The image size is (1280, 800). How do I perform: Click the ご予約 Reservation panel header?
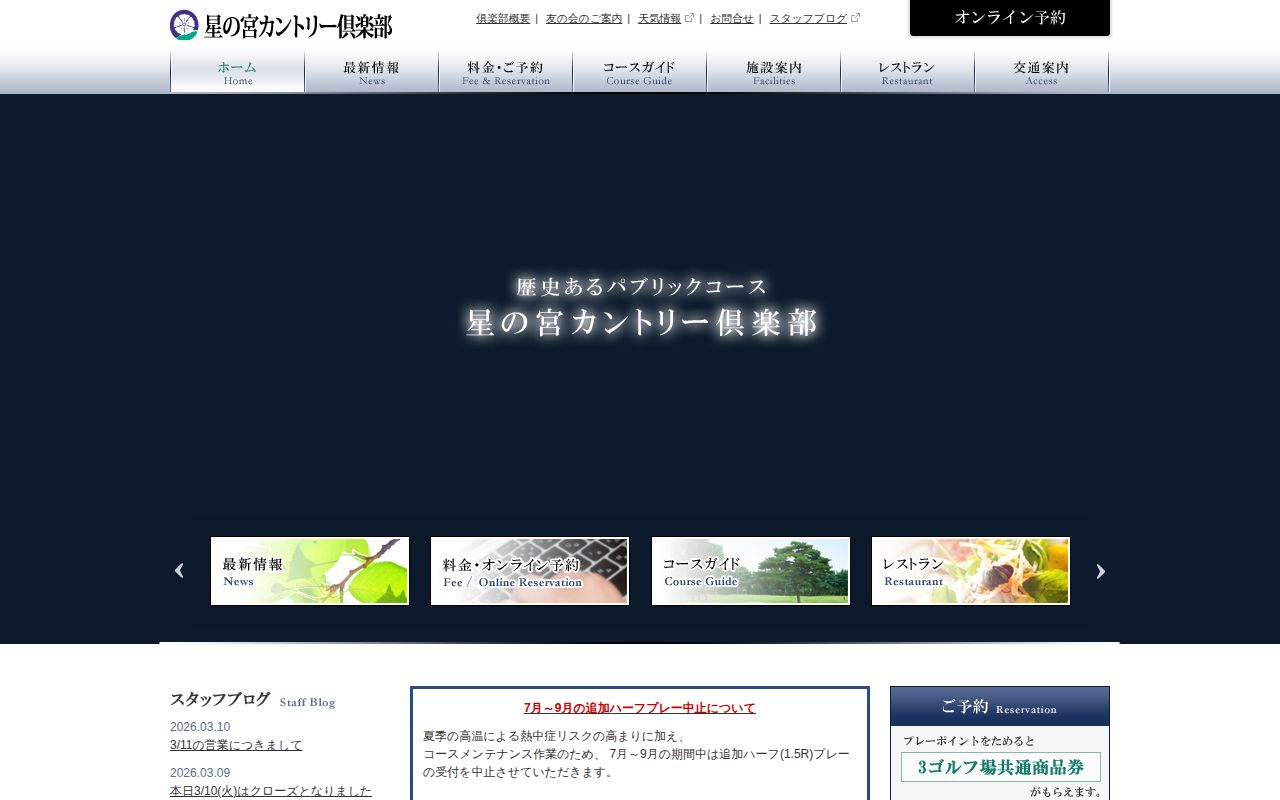pos(1000,706)
